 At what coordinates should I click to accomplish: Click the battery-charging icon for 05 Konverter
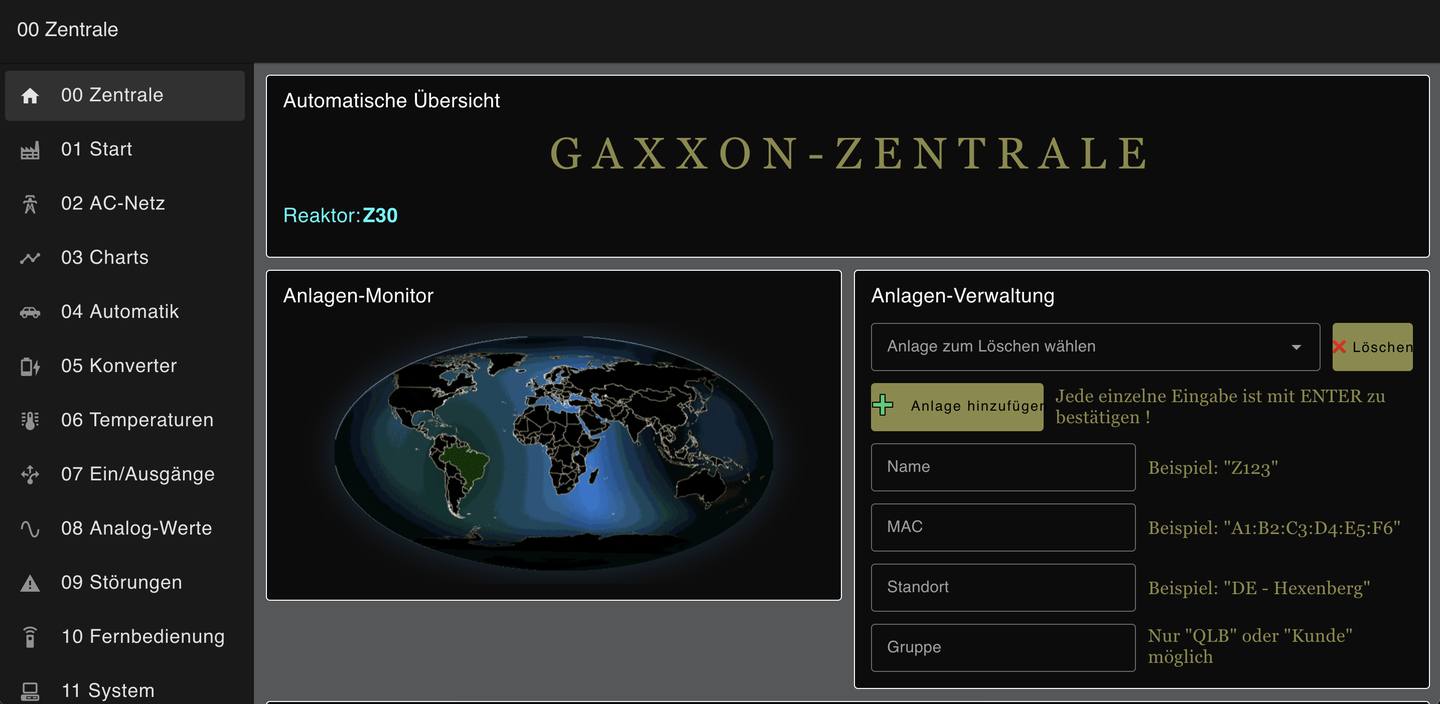[30, 366]
